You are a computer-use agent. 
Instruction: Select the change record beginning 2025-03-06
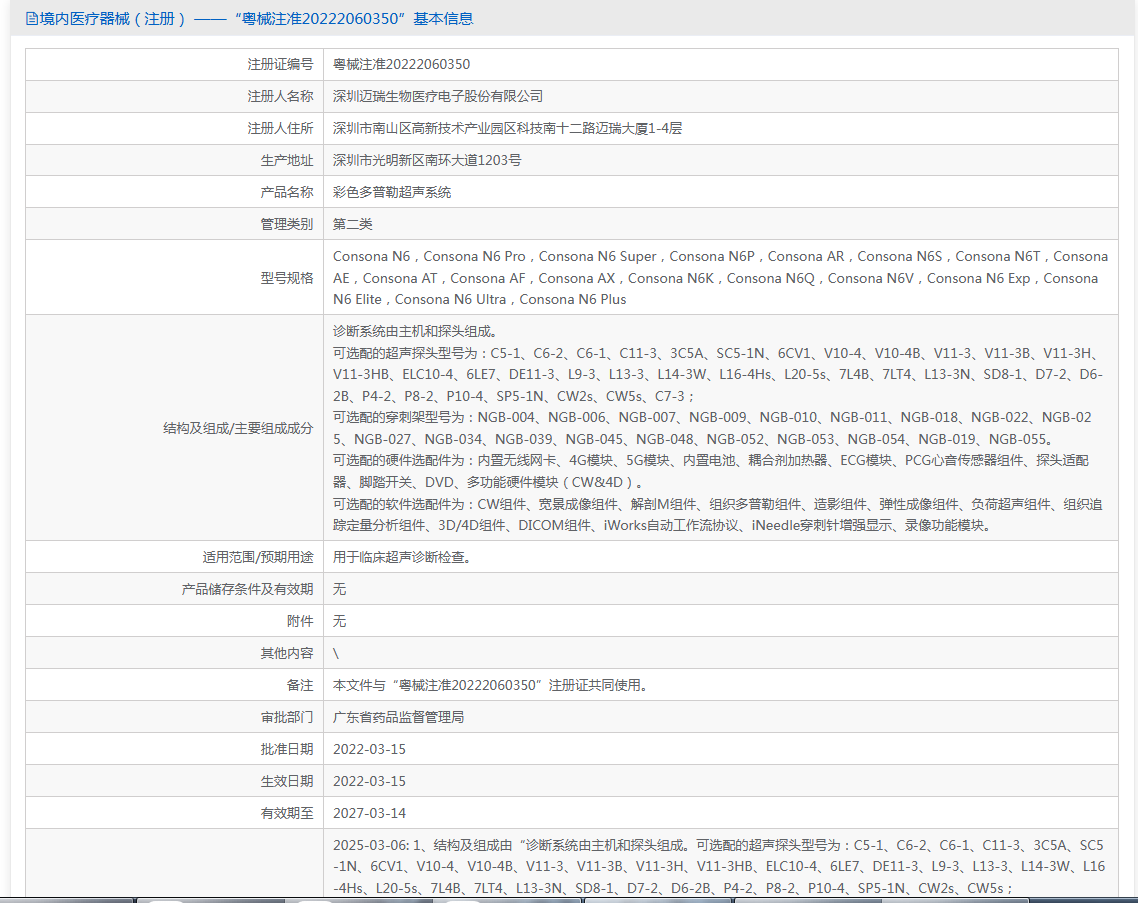pos(719,867)
